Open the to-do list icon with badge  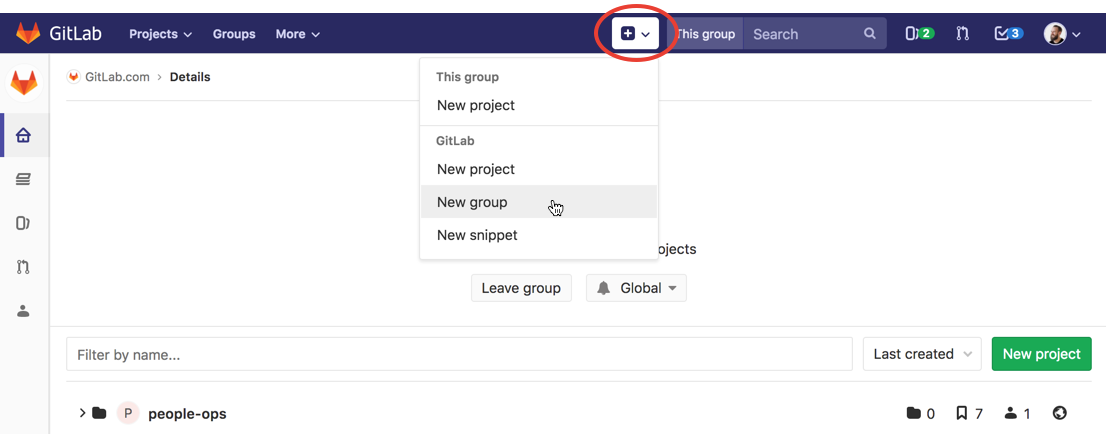pyautogui.click(x=1007, y=33)
